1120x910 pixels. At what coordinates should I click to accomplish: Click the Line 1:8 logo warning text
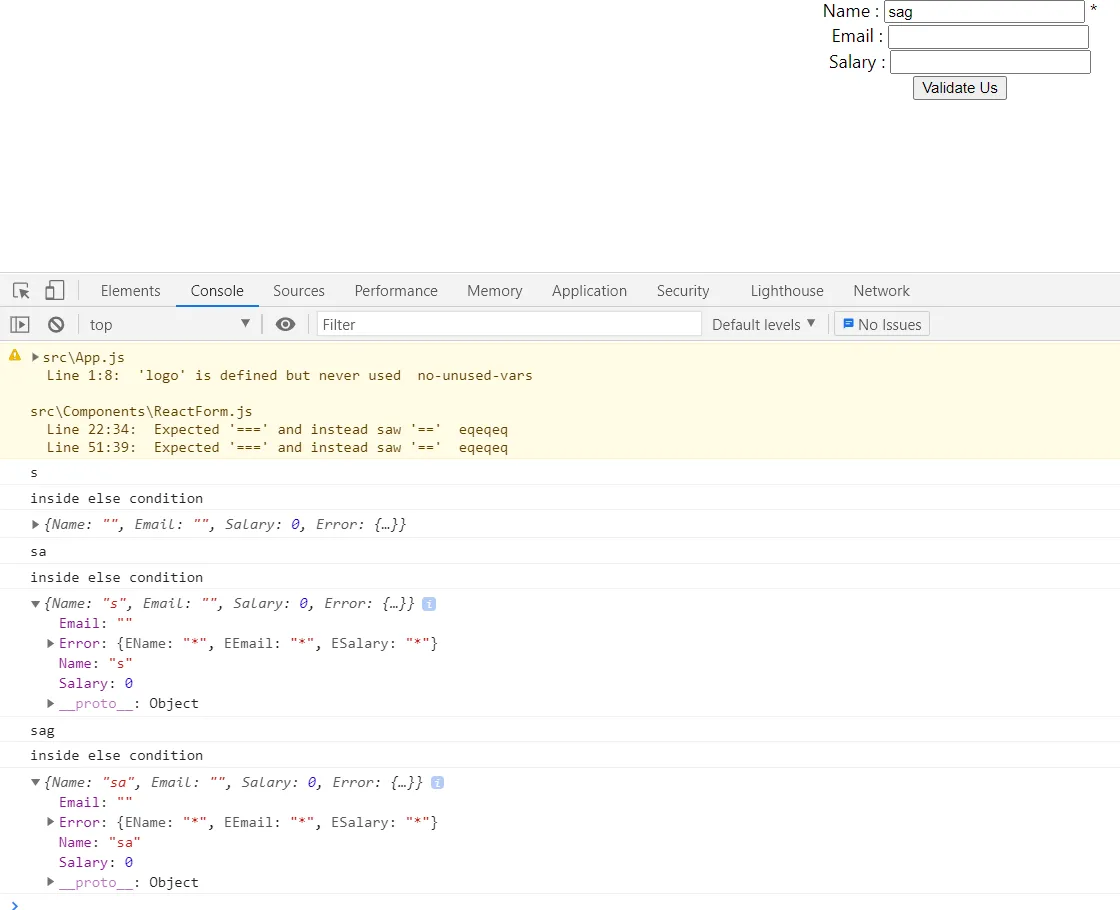tap(289, 375)
